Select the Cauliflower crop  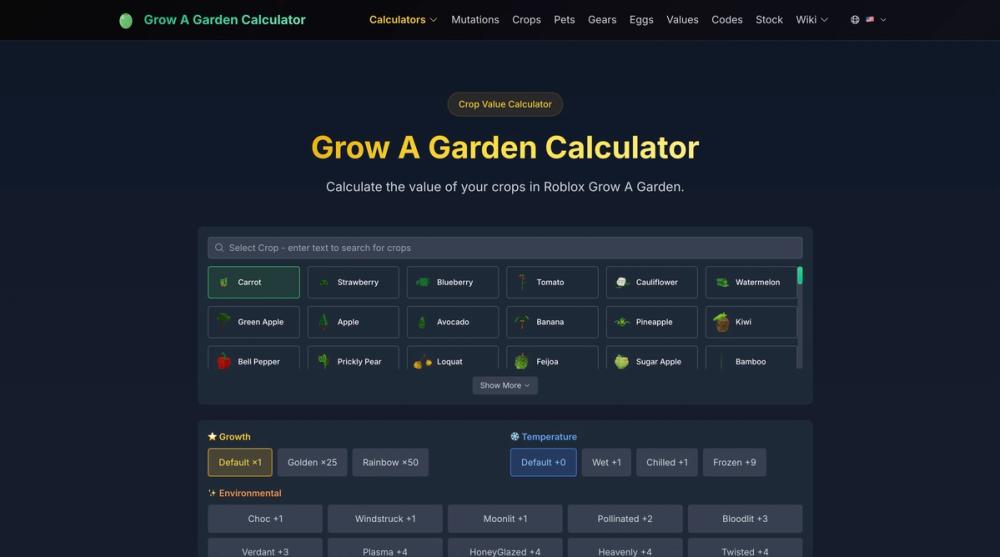[651, 282]
